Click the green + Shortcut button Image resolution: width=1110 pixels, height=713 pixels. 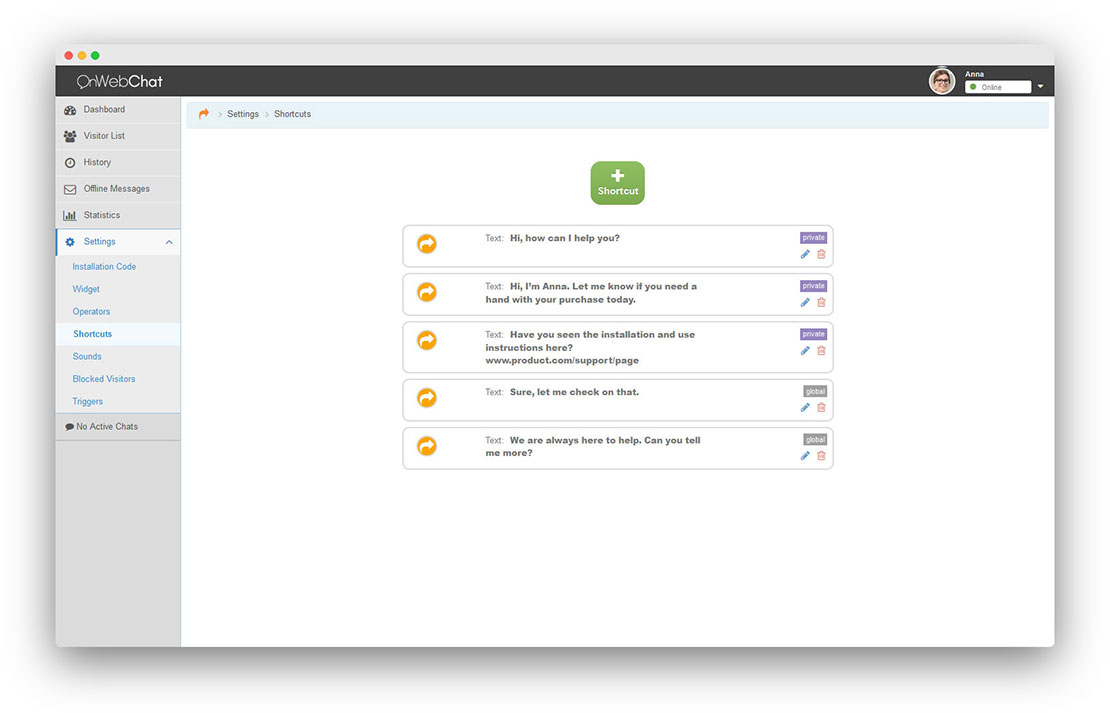(x=617, y=182)
